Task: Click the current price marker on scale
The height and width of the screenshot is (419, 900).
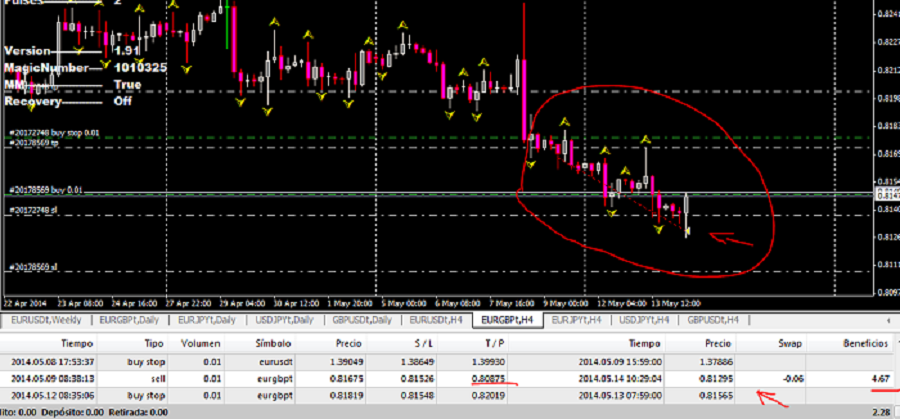Action: pos(886,192)
